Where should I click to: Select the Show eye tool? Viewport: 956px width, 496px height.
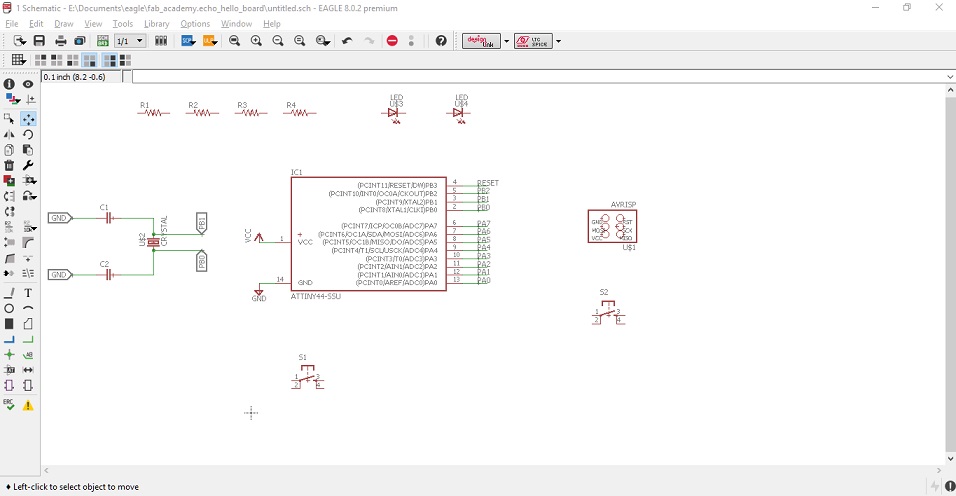[x=28, y=84]
